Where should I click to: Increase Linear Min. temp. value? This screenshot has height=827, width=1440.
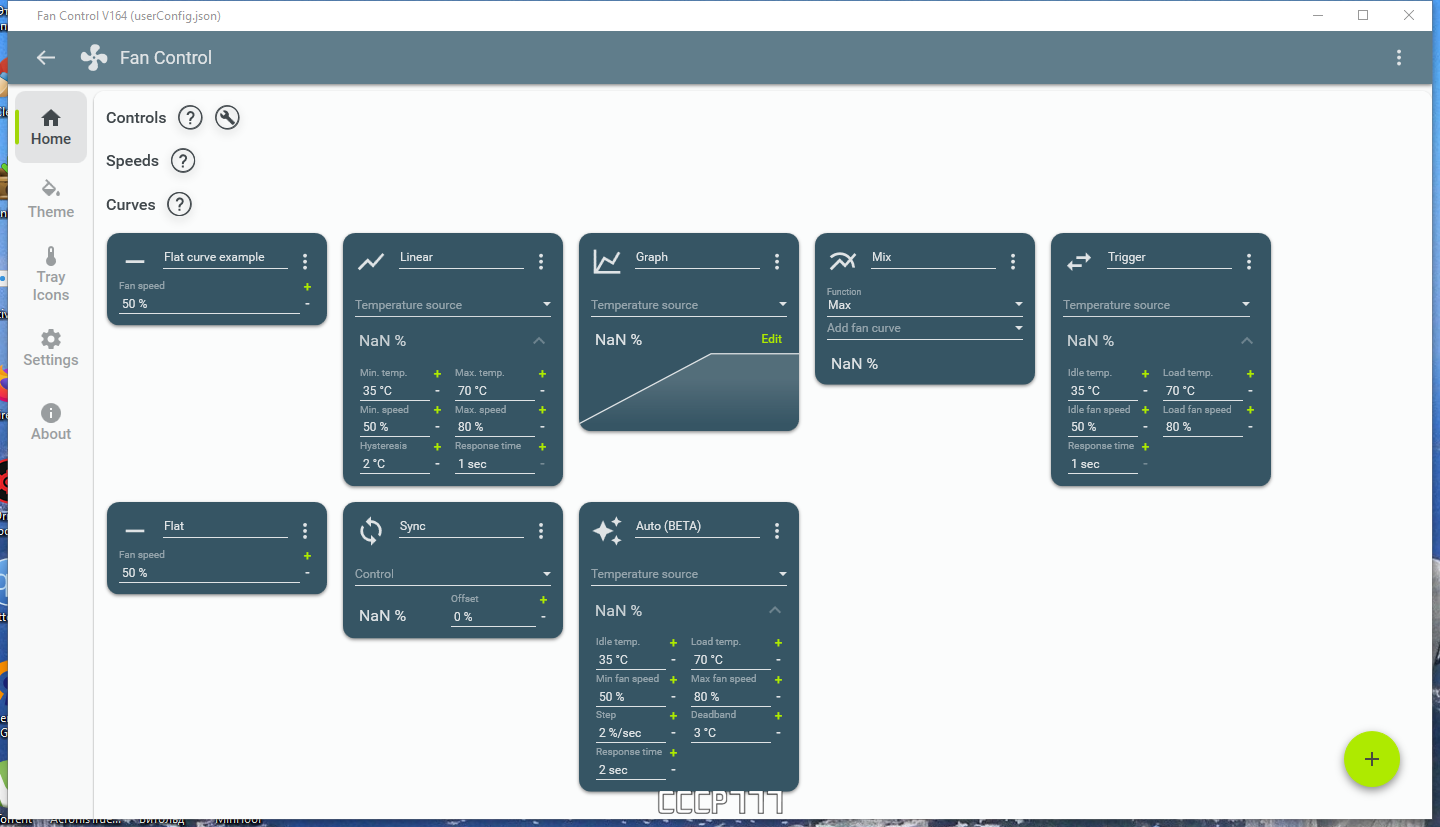click(x=437, y=373)
